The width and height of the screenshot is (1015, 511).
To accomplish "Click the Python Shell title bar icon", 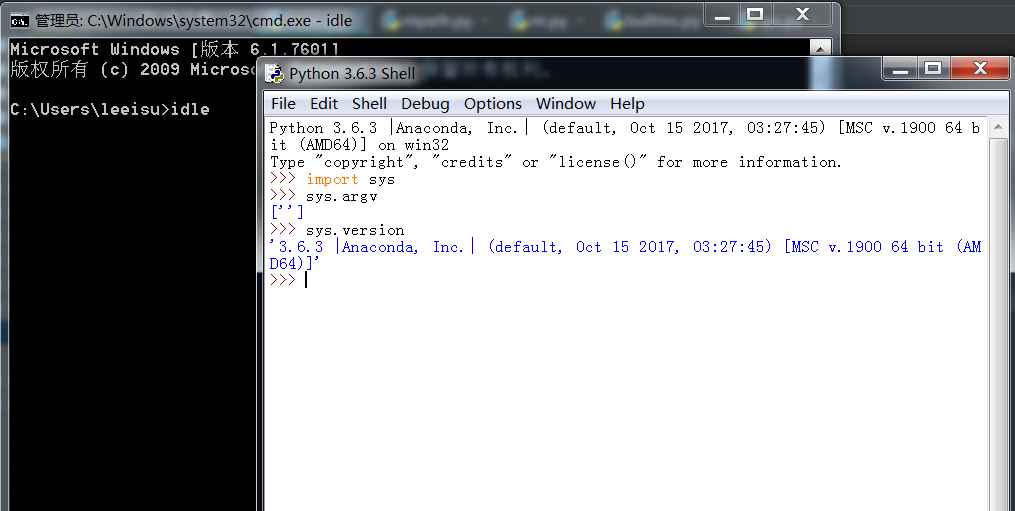I will (274, 74).
